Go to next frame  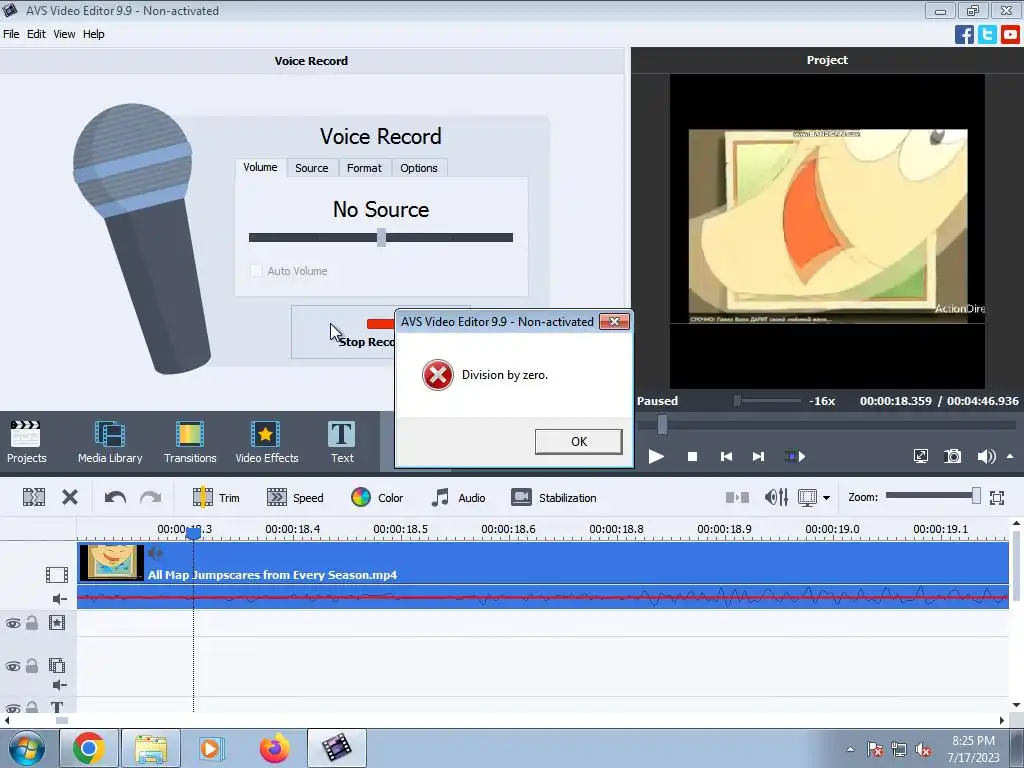click(x=758, y=456)
